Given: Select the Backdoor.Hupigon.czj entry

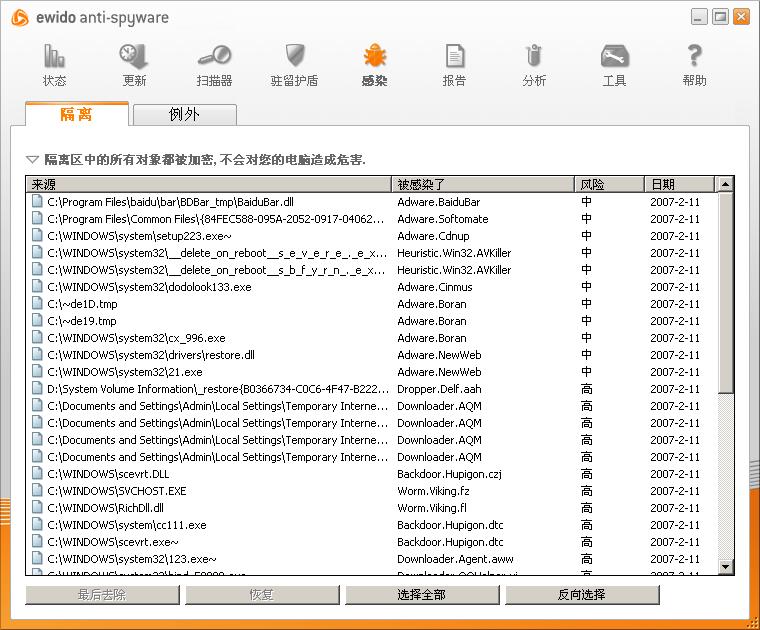Looking at the screenshot, I should click(449, 474).
